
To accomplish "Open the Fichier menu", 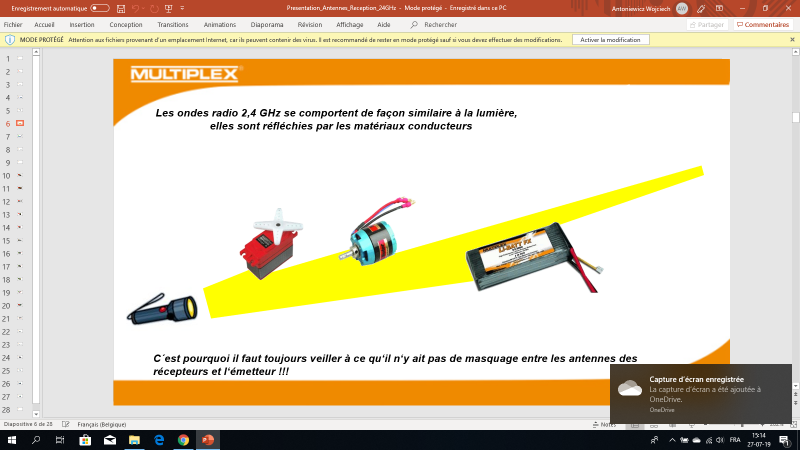I will tap(13, 23).
